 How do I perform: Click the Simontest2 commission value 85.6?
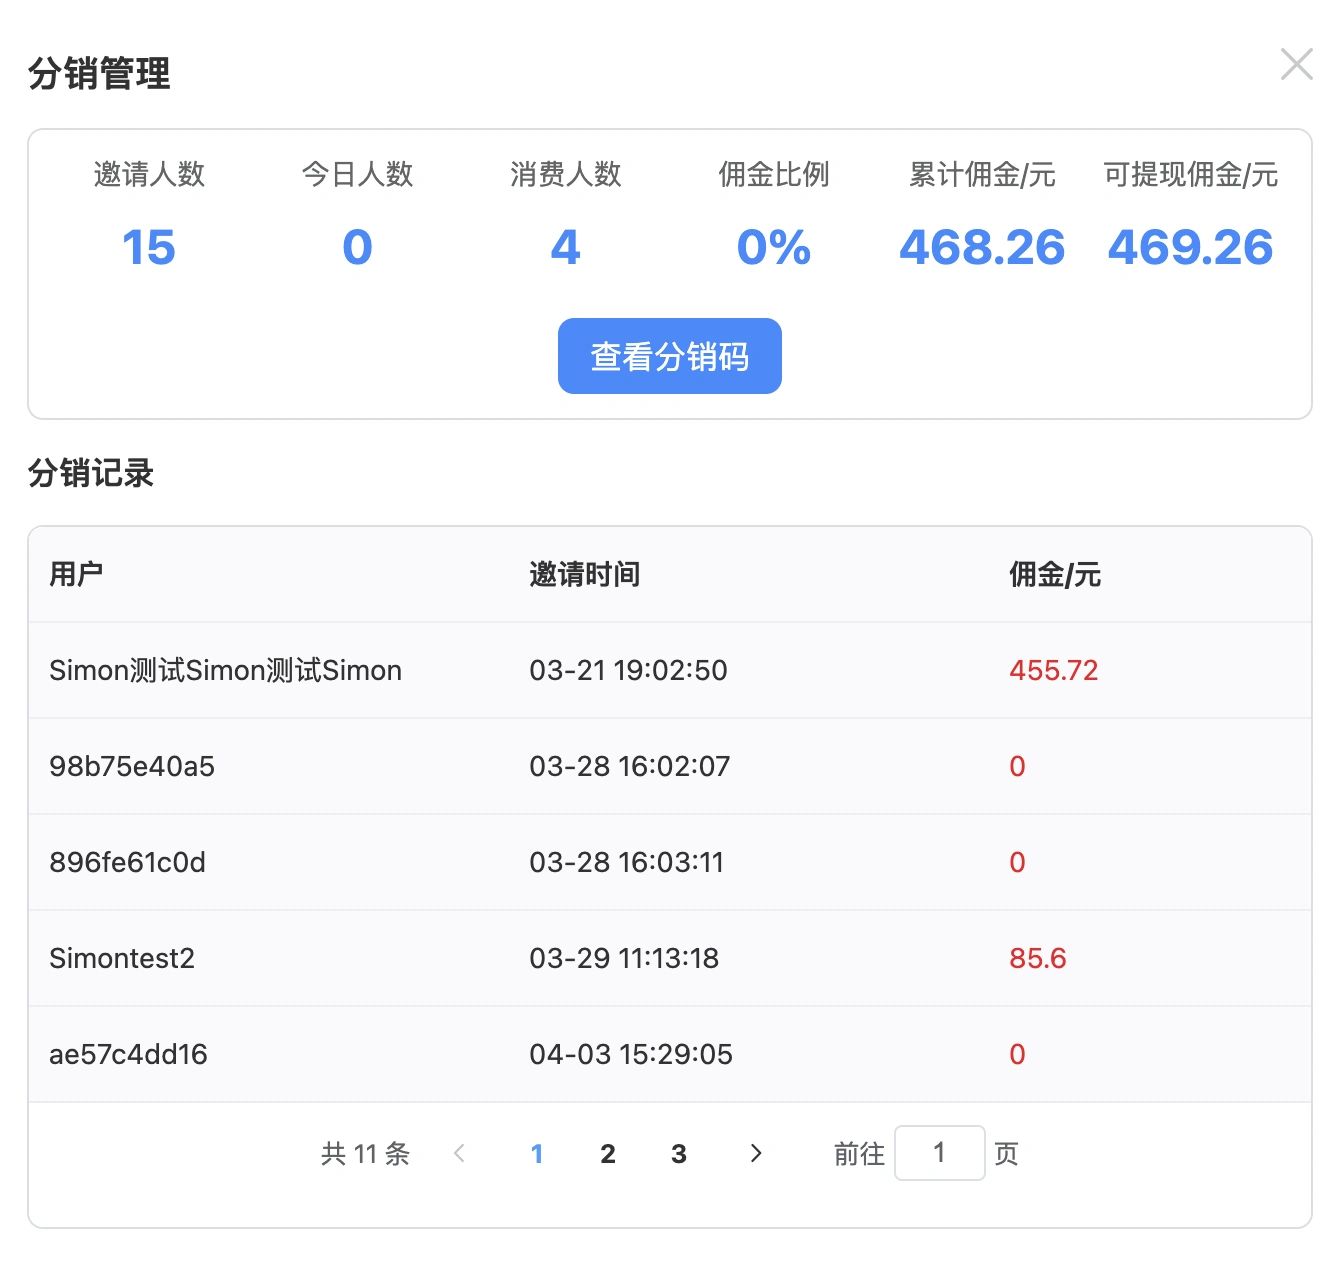1037,958
